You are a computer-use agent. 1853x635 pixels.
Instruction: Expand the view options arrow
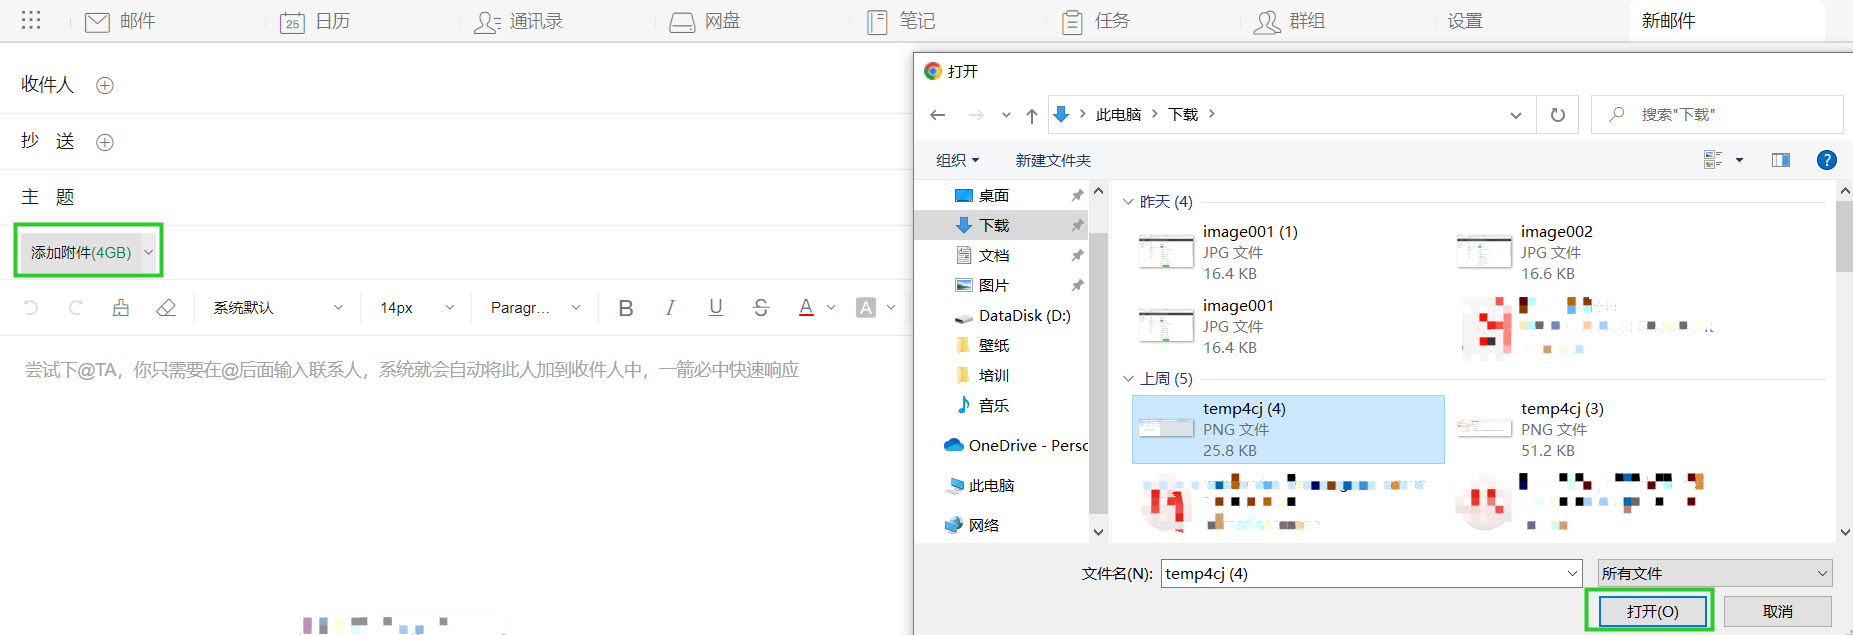(x=1739, y=160)
